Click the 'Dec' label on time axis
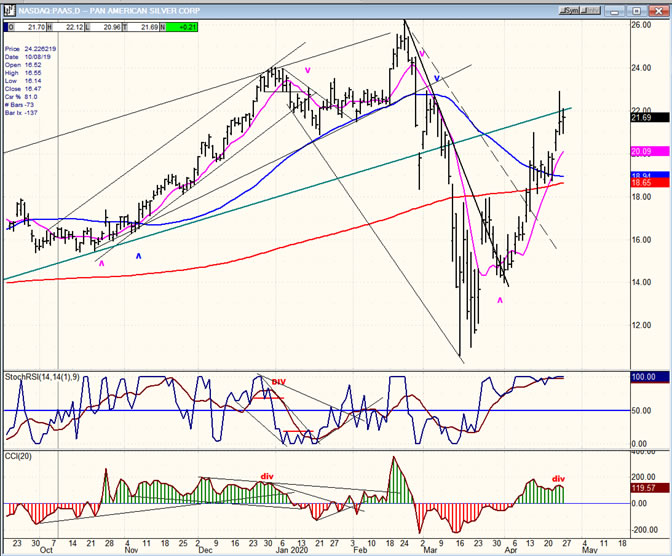Image resolution: width=672 pixels, height=556 pixels. pos(205,550)
